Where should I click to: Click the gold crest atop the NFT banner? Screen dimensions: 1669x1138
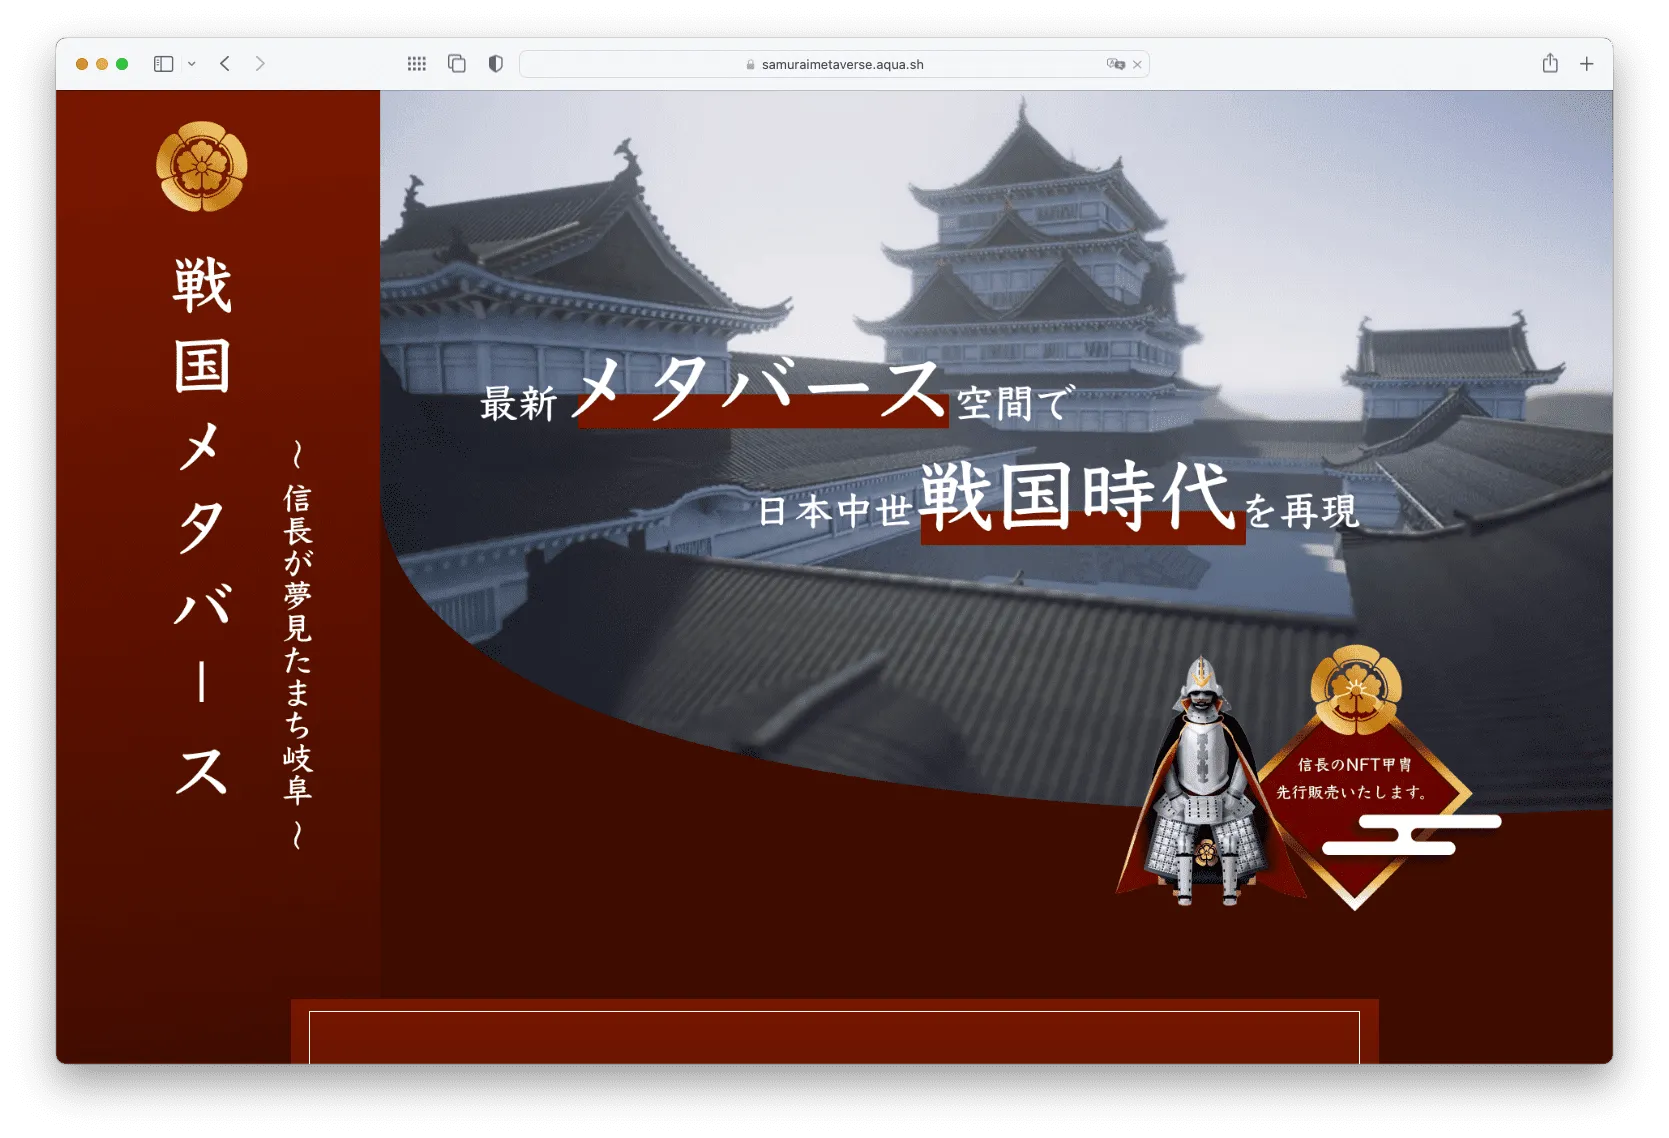[1356, 688]
